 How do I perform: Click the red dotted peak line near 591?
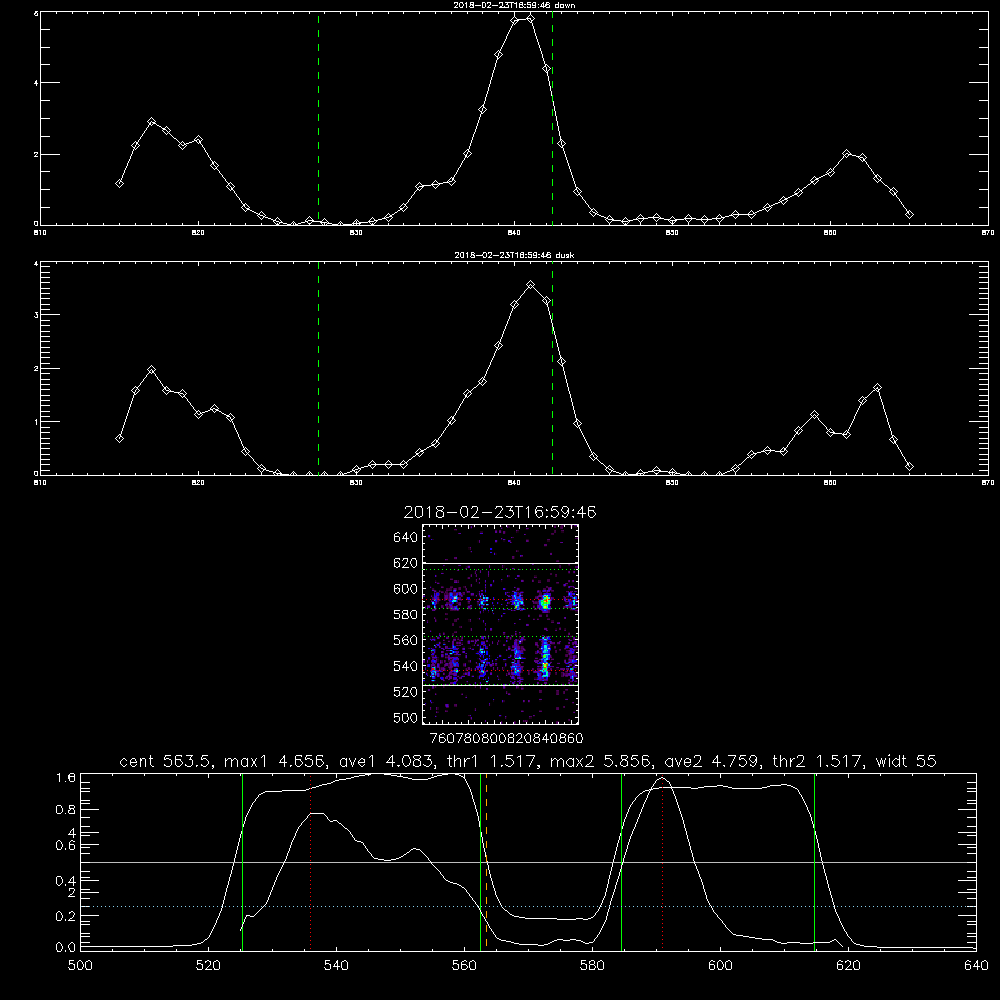point(663,861)
